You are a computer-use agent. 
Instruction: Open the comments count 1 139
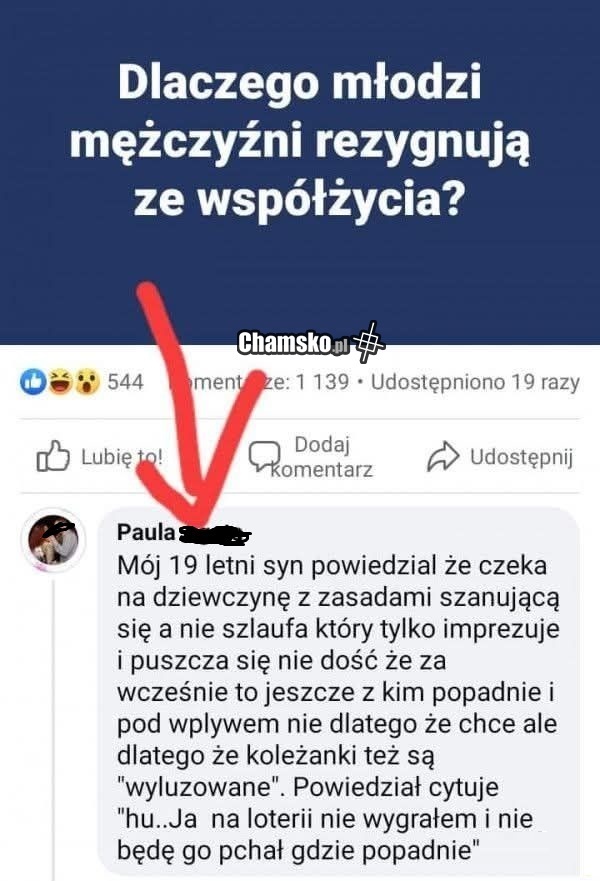click(x=259, y=382)
